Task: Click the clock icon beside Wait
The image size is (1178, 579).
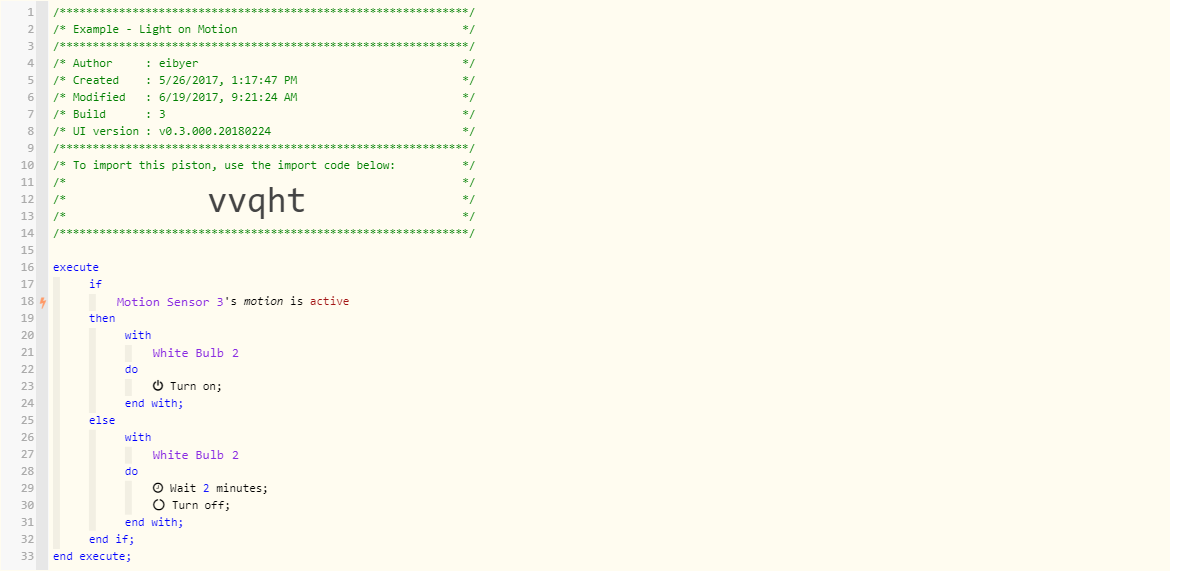Action: (x=158, y=488)
